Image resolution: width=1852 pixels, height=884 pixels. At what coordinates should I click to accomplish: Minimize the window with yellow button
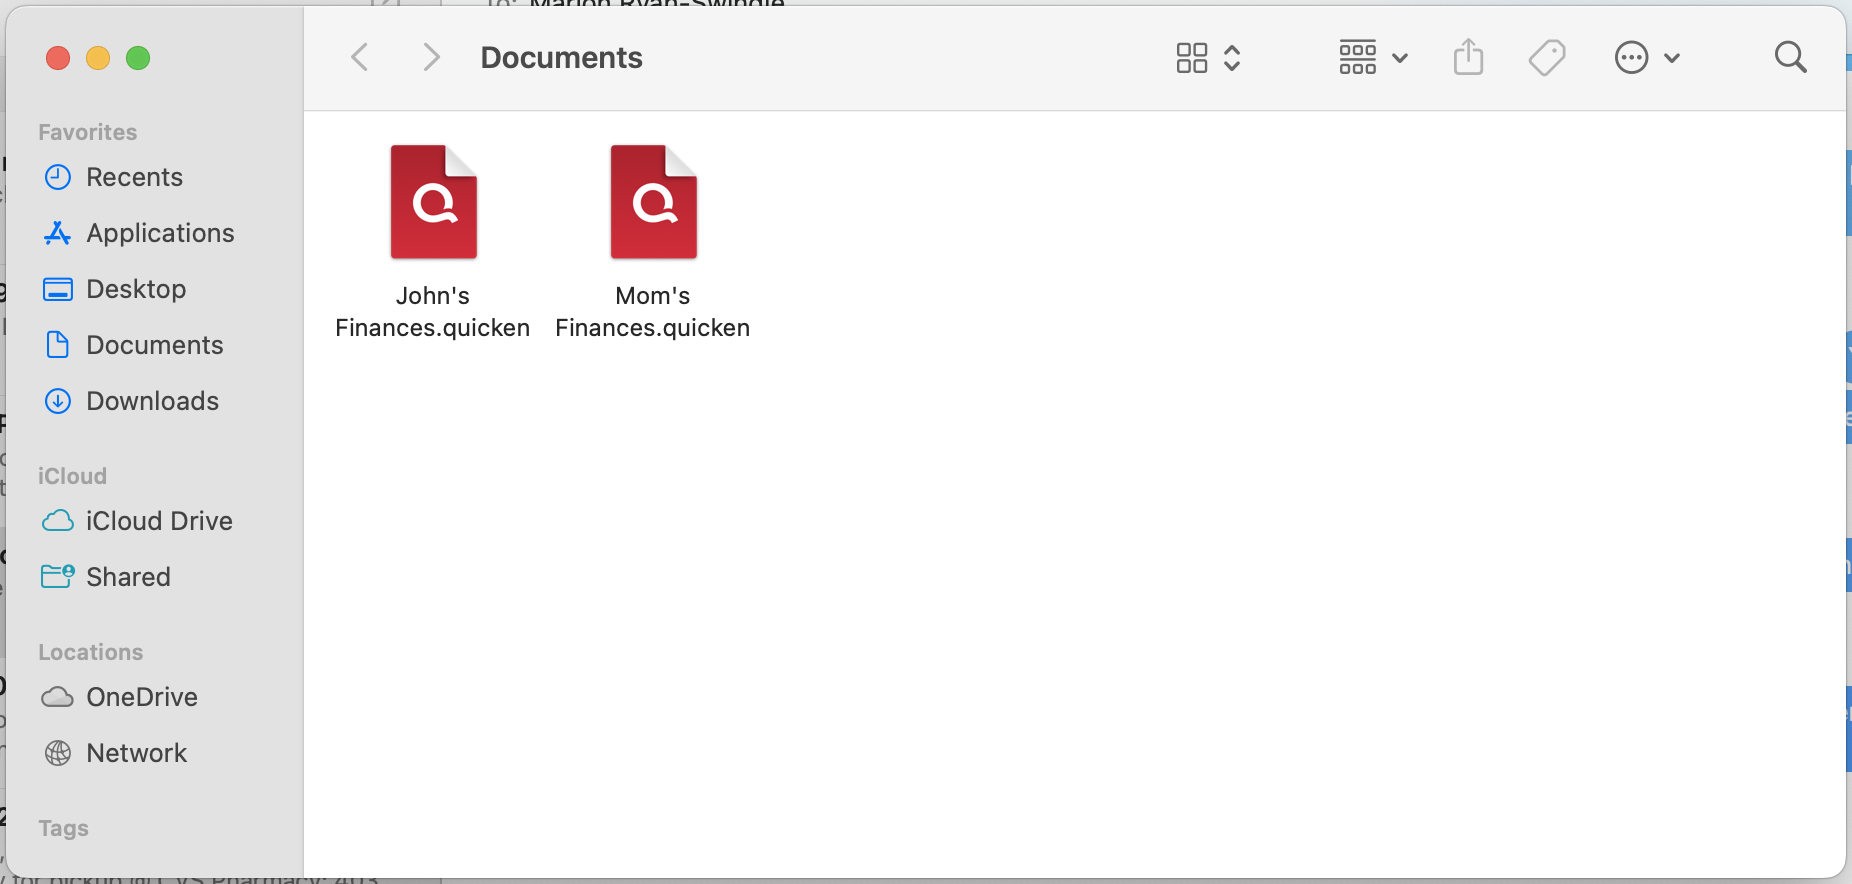(98, 58)
